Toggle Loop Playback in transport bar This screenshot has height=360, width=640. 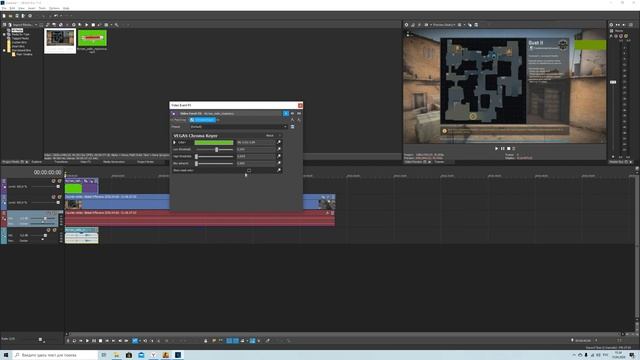[x=74, y=340]
